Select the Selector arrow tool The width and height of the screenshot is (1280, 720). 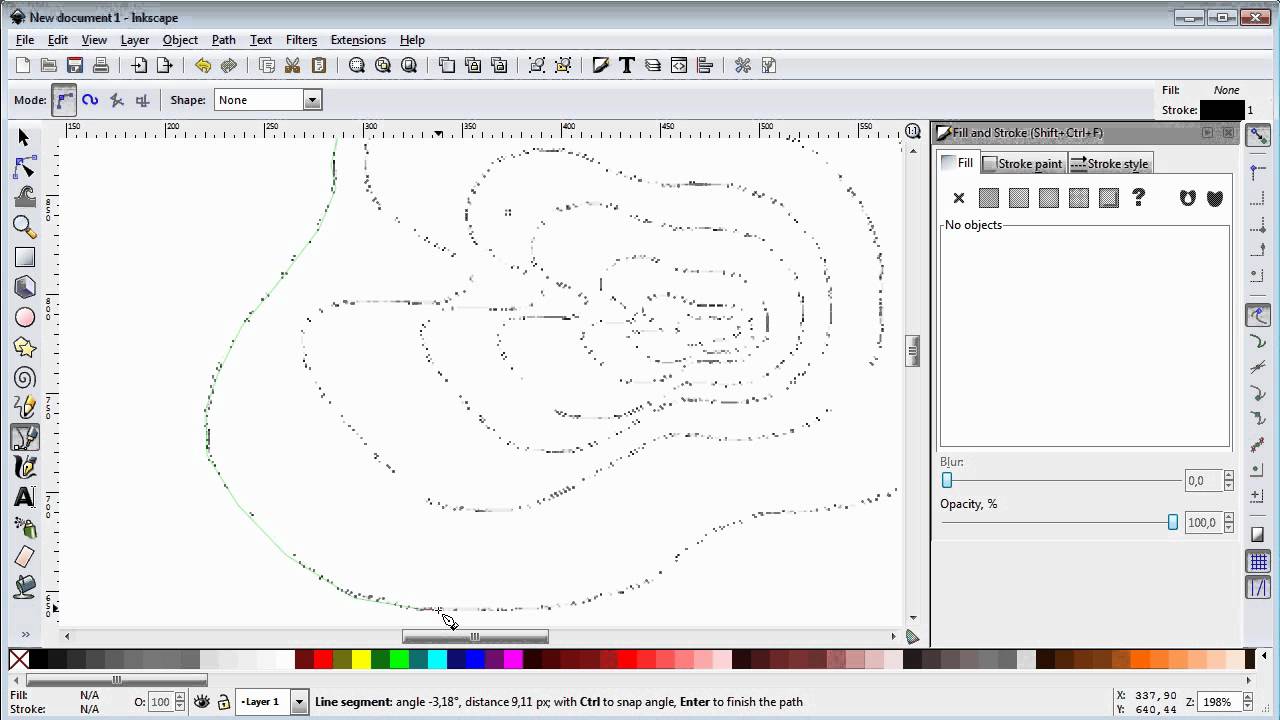[x=24, y=137]
